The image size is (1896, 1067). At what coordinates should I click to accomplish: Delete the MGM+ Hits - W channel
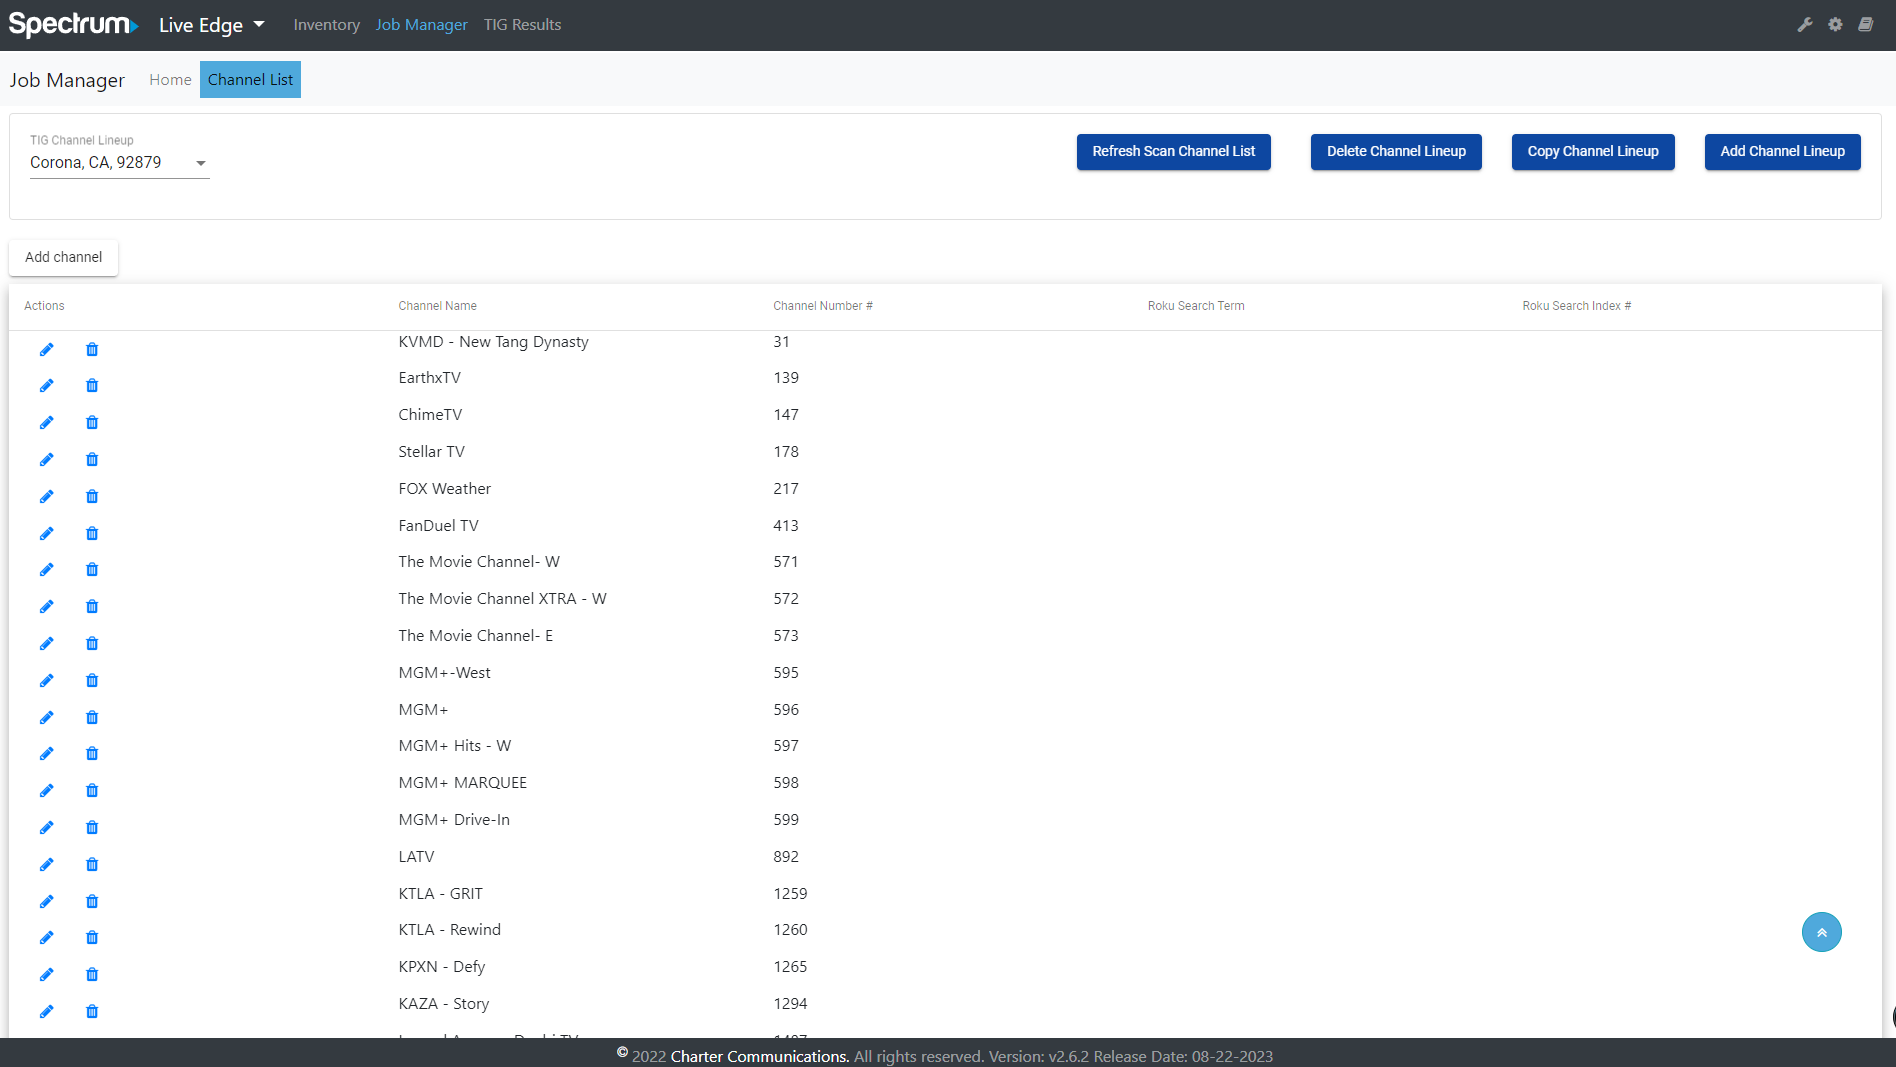[92, 754]
